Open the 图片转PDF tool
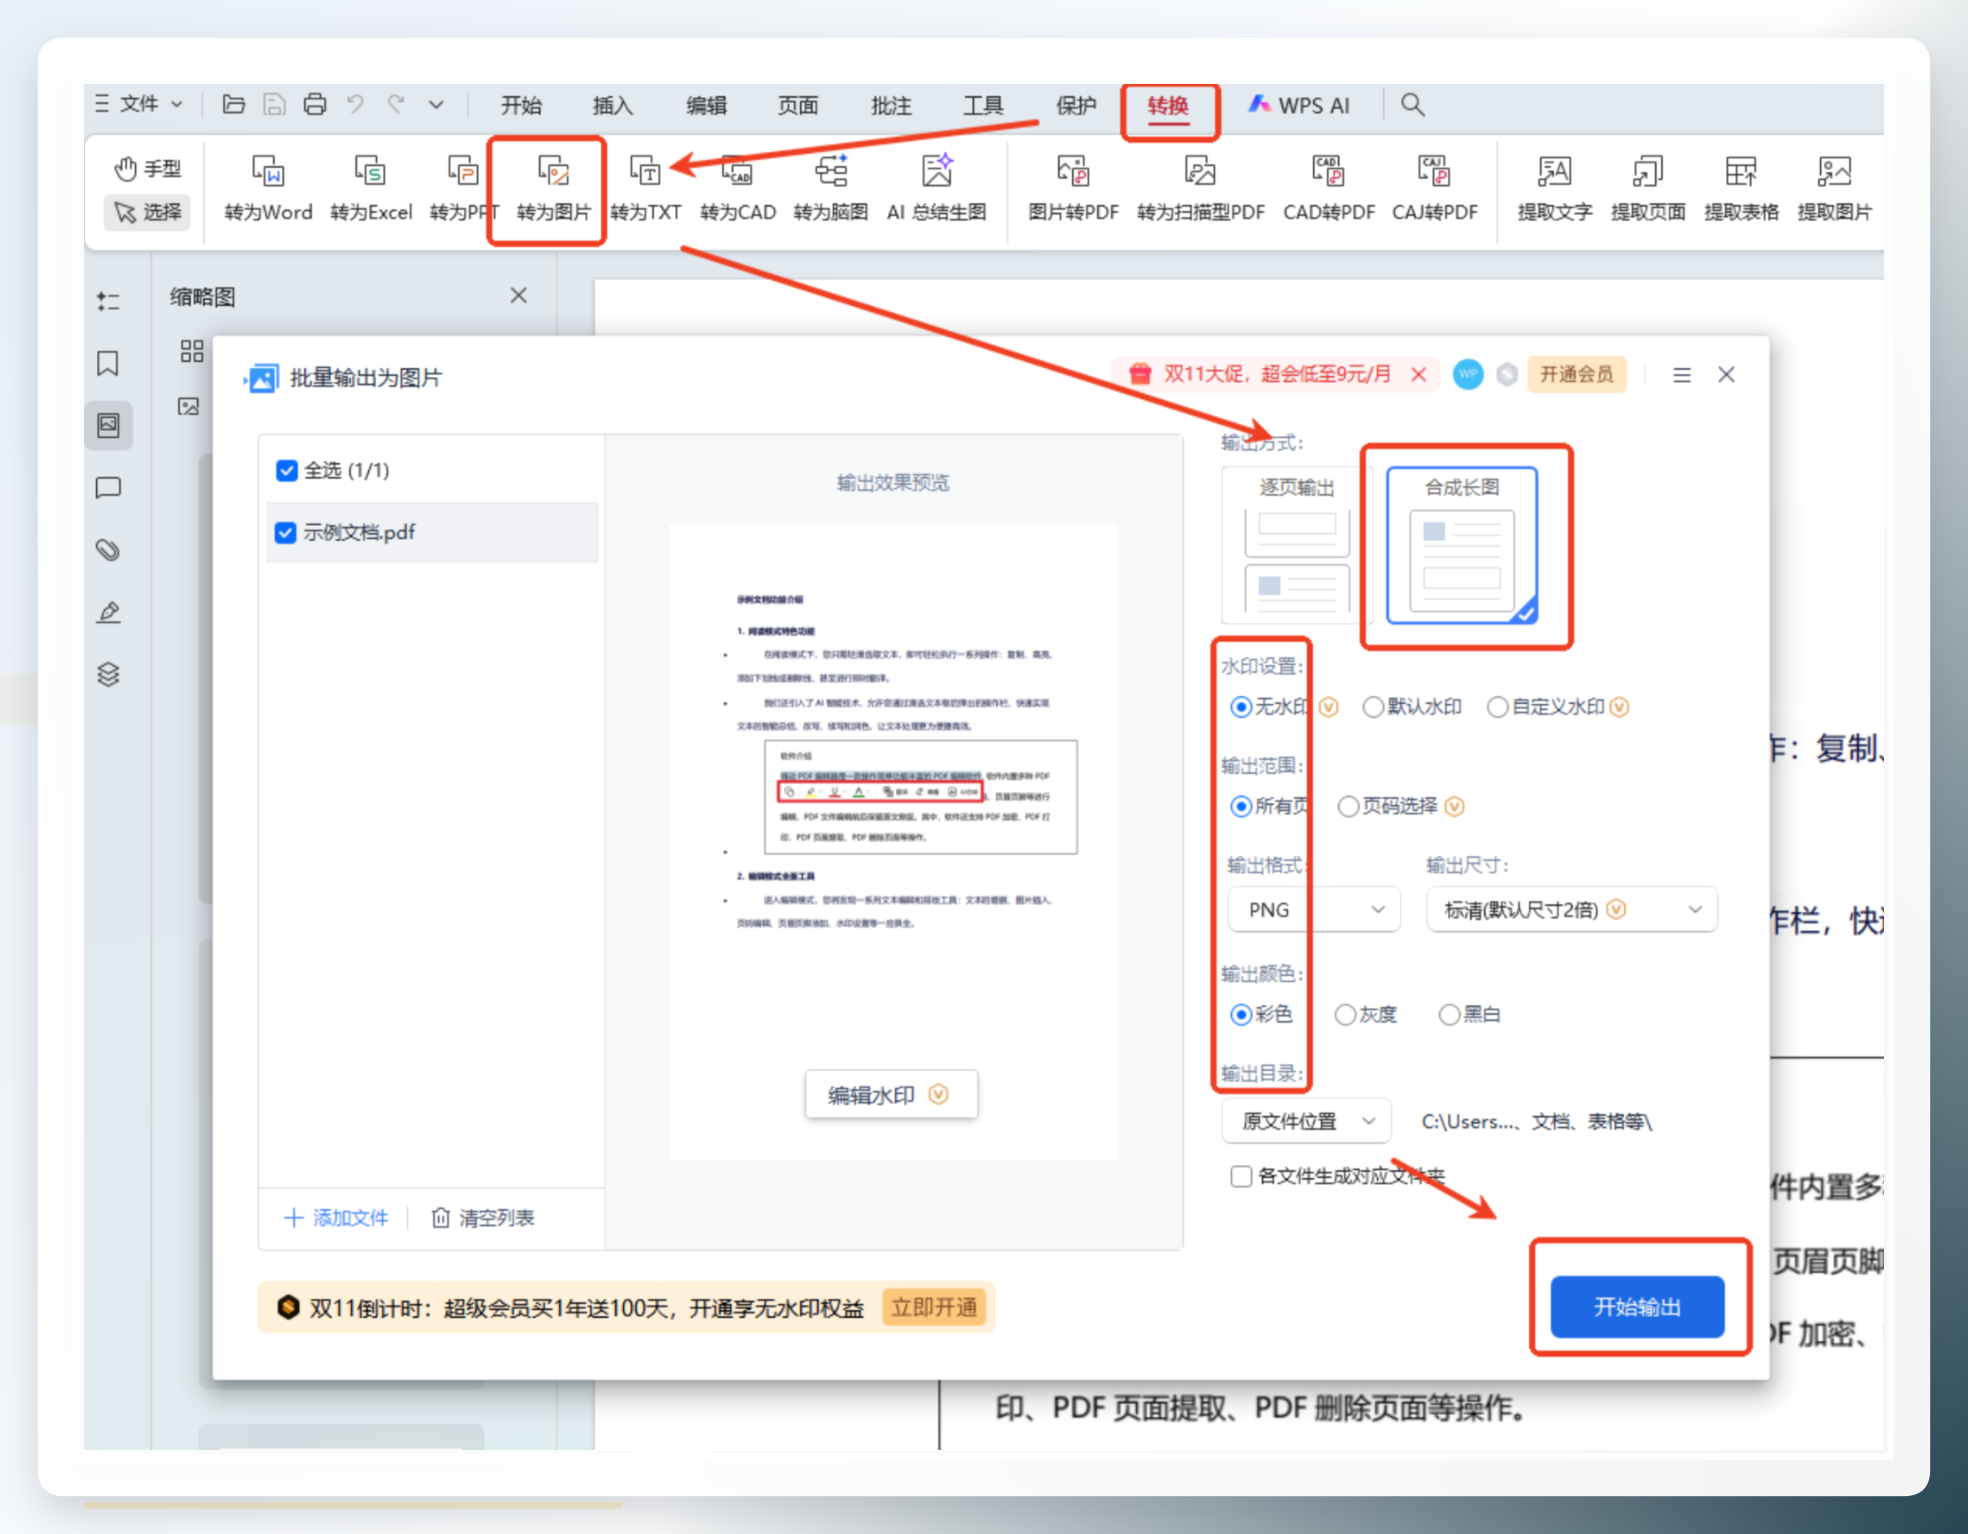 (x=1073, y=187)
